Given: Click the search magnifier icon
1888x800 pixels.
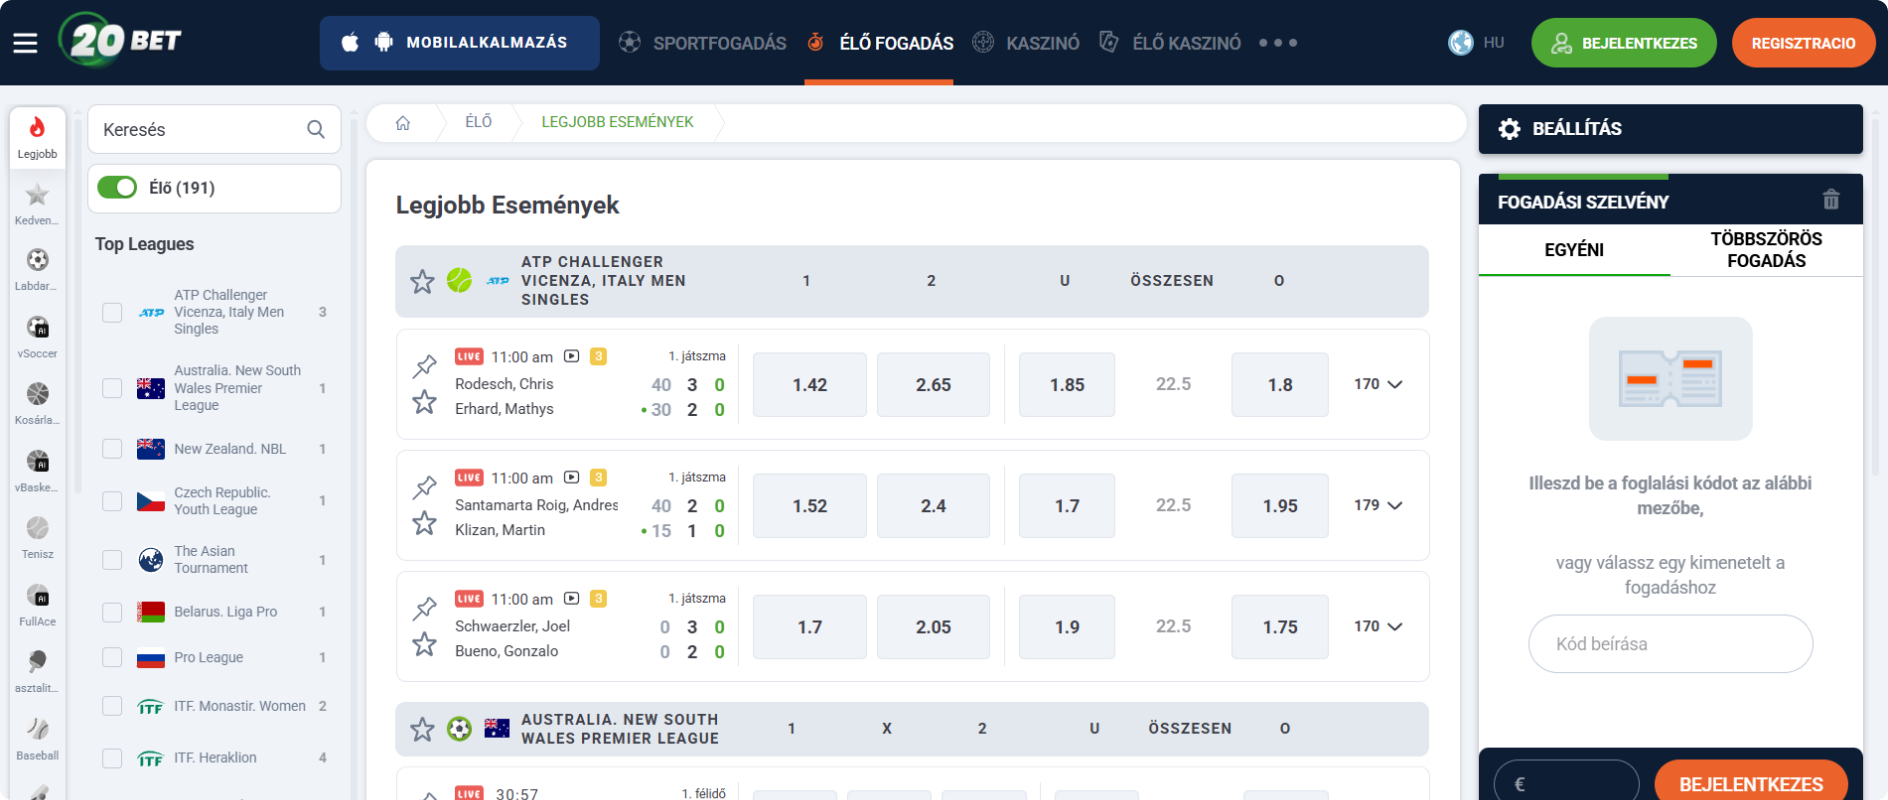Looking at the screenshot, I should click(x=316, y=129).
